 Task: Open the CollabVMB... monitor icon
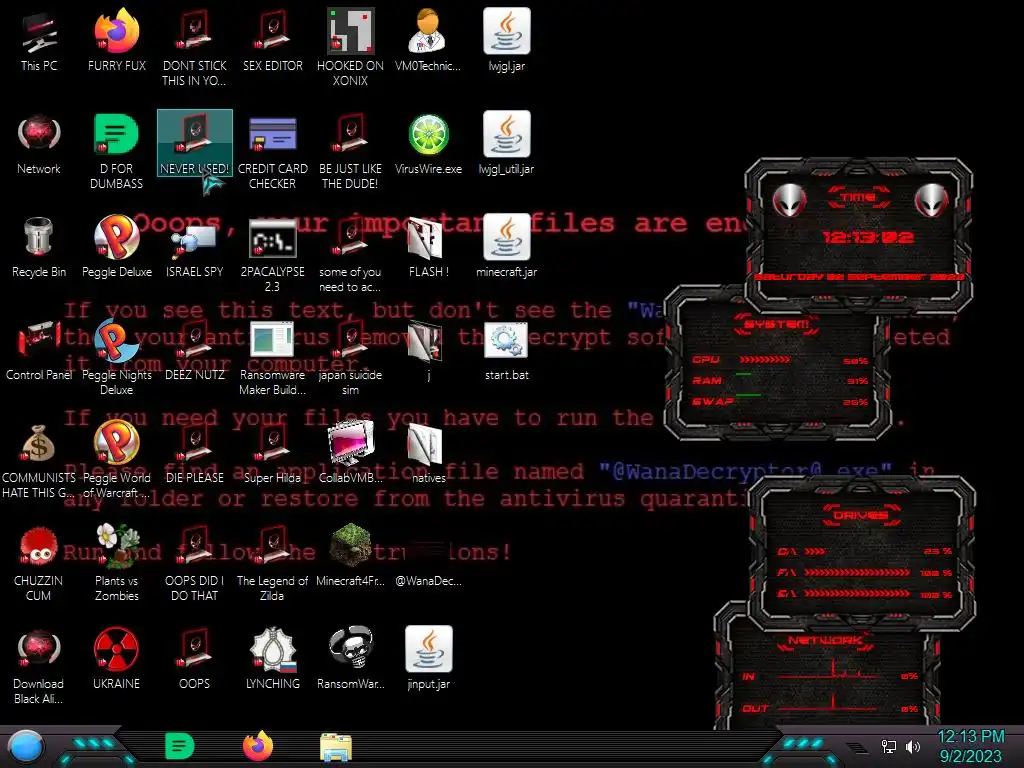(350, 453)
